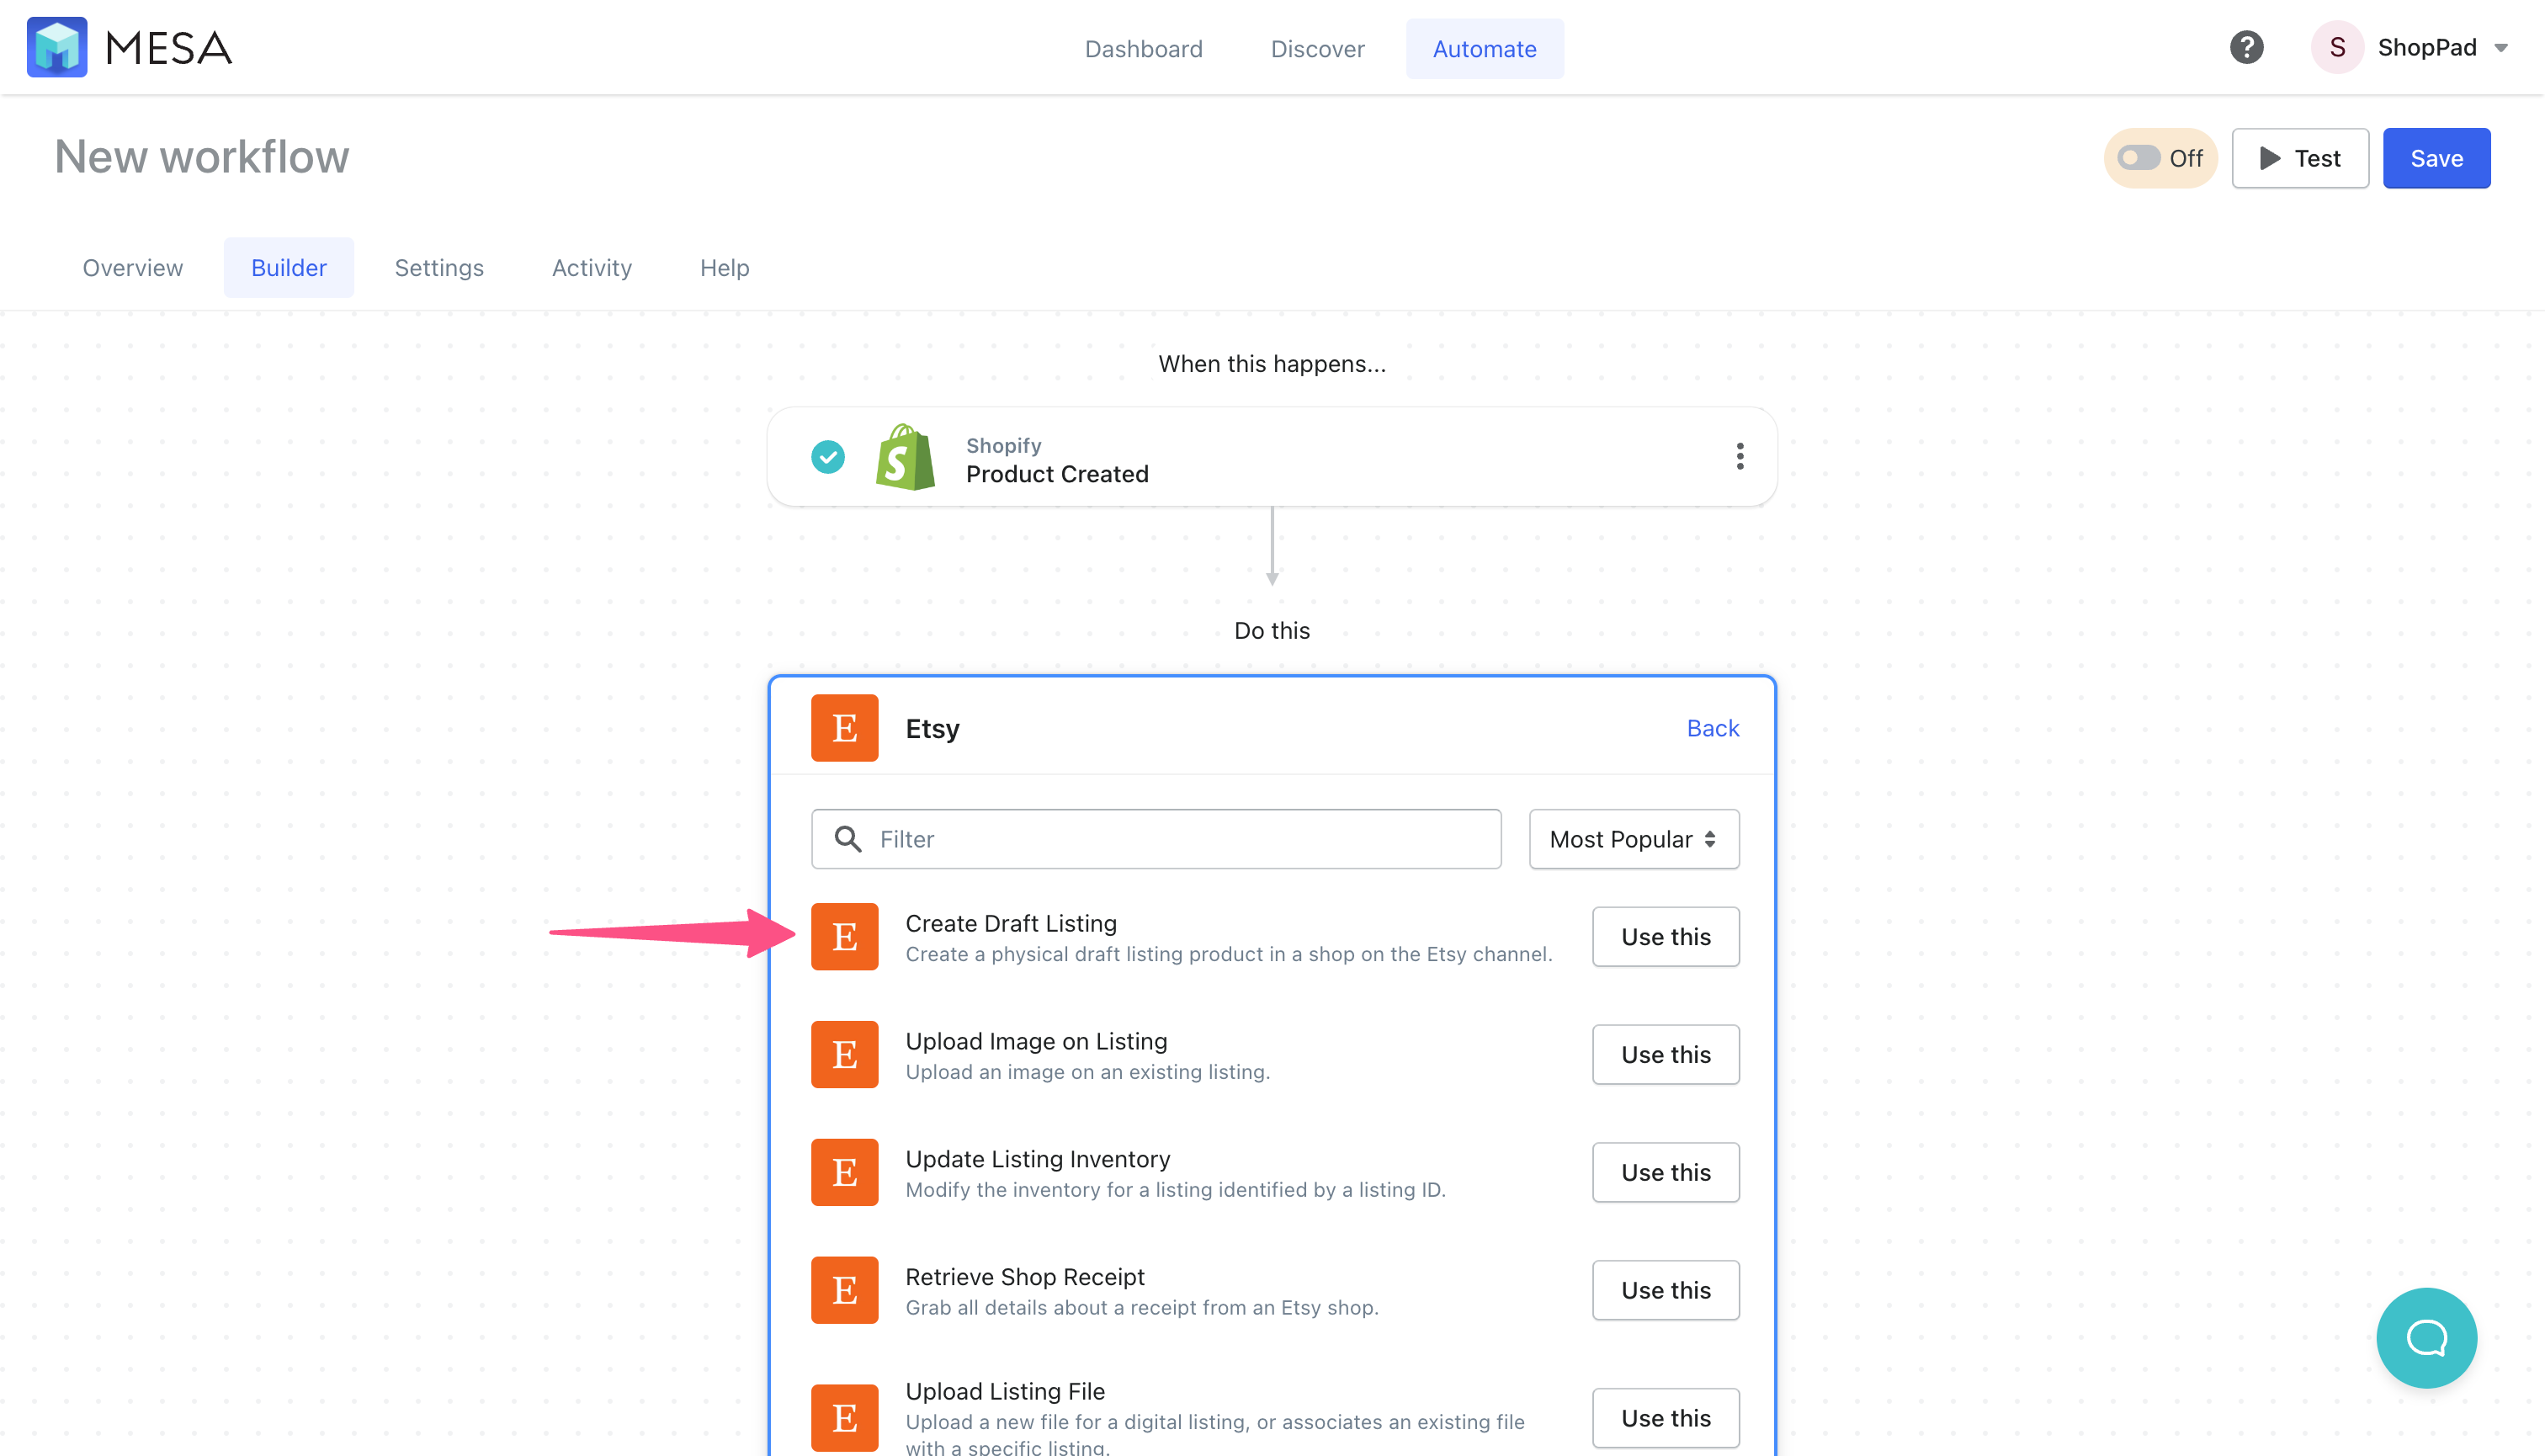The height and width of the screenshot is (1456, 2545).
Task: Expand the ShopPad account dropdown arrow
Action: click(x=2501, y=48)
